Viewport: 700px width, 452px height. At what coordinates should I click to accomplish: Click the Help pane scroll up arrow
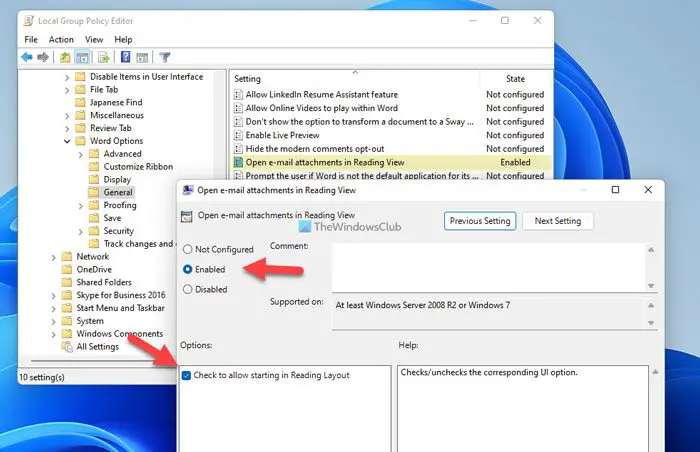click(x=655, y=372)
